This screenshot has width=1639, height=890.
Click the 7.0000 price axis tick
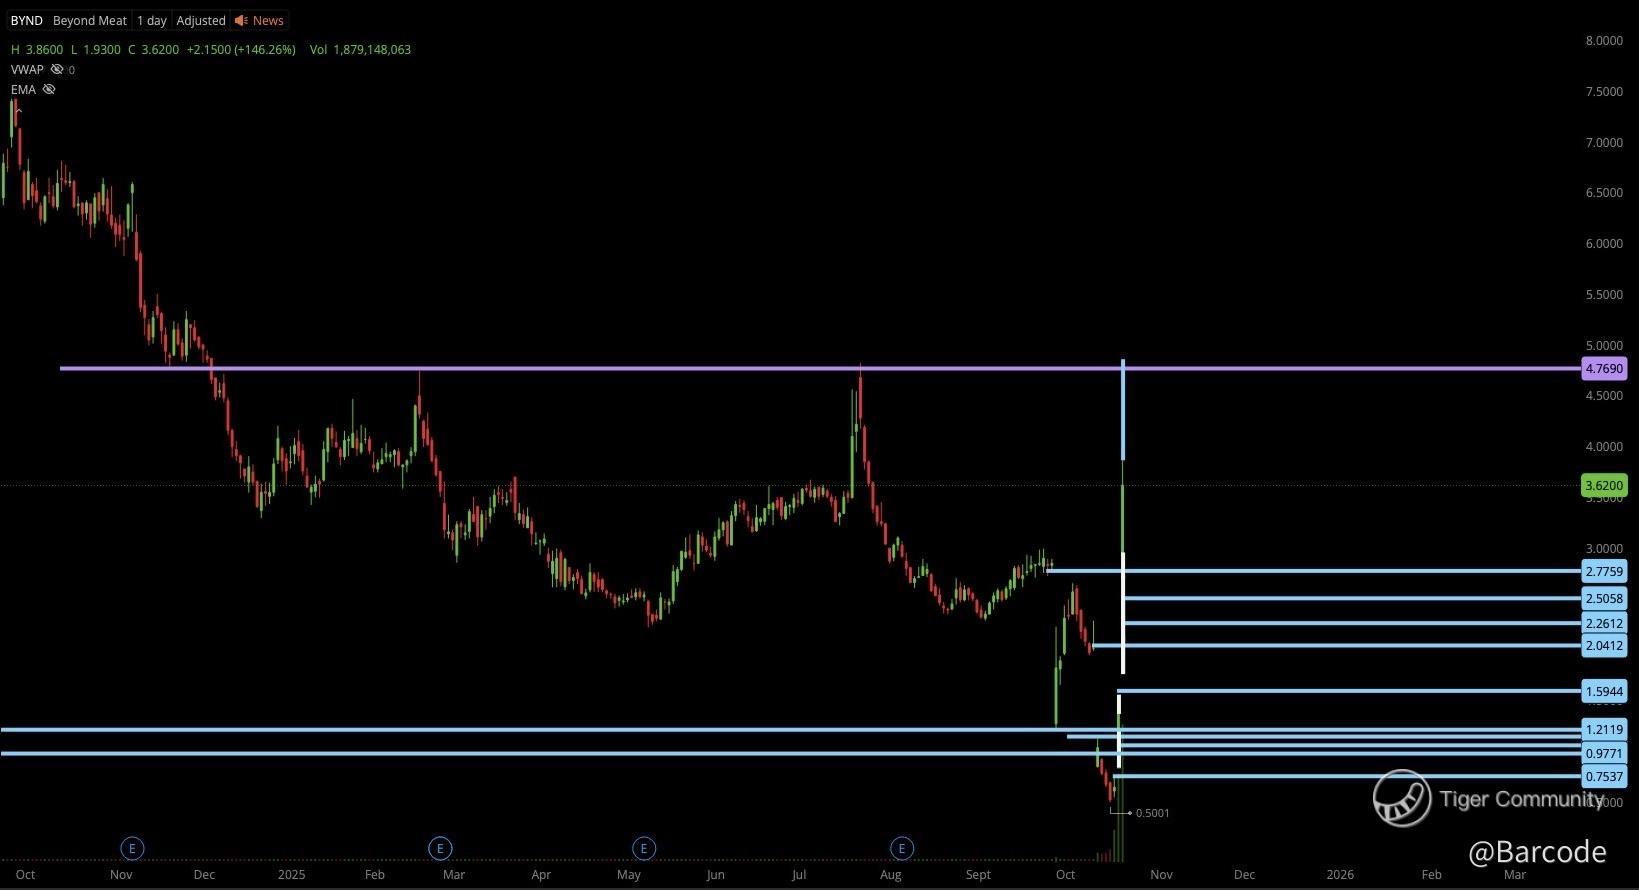click(x=1604, y=143)
